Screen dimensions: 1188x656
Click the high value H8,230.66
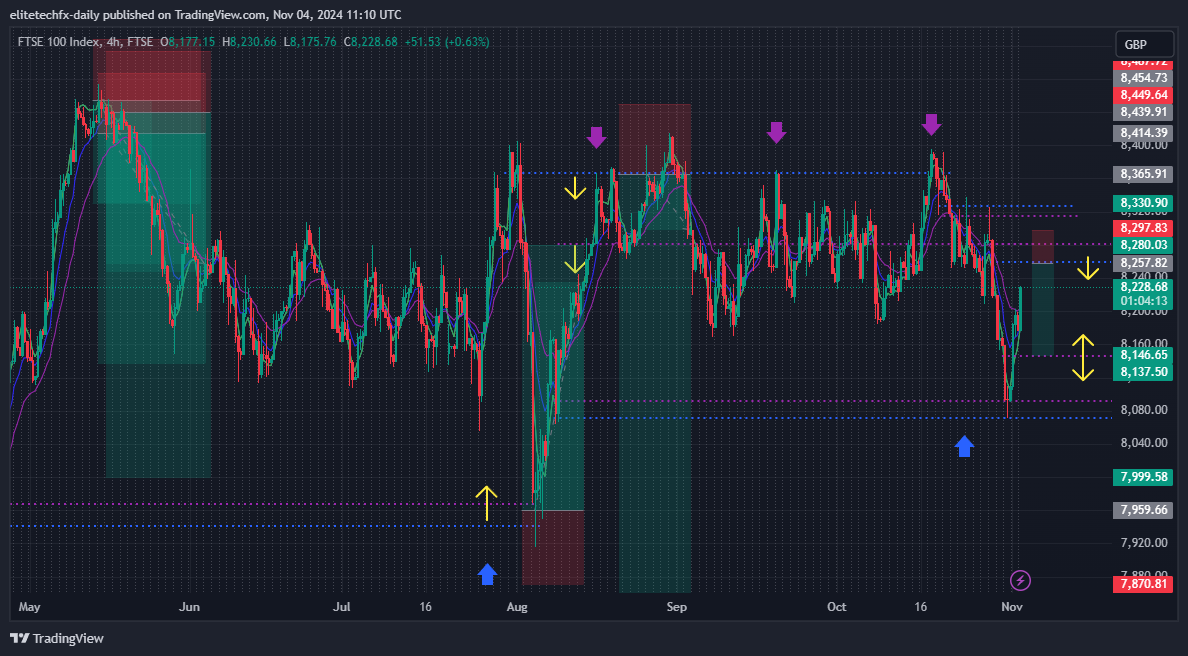point(249,42)
